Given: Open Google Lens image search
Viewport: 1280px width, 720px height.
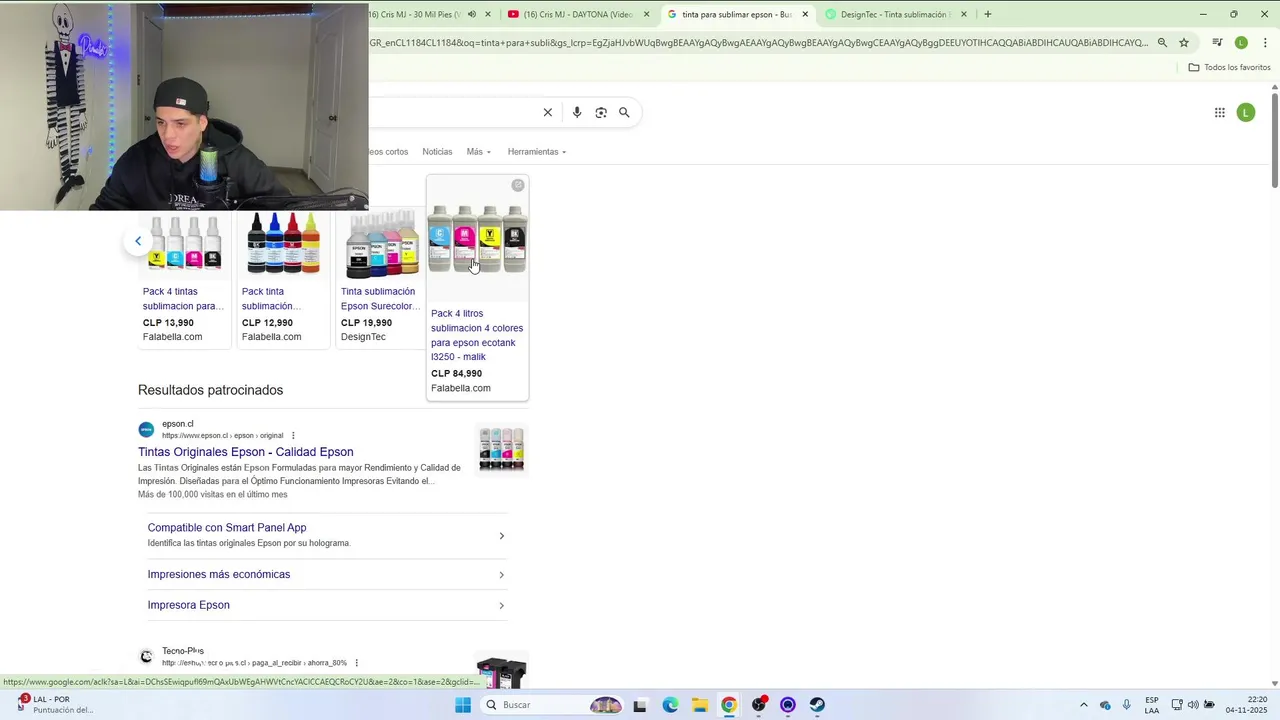Looking at the screenshot, I should coord(601,113).
